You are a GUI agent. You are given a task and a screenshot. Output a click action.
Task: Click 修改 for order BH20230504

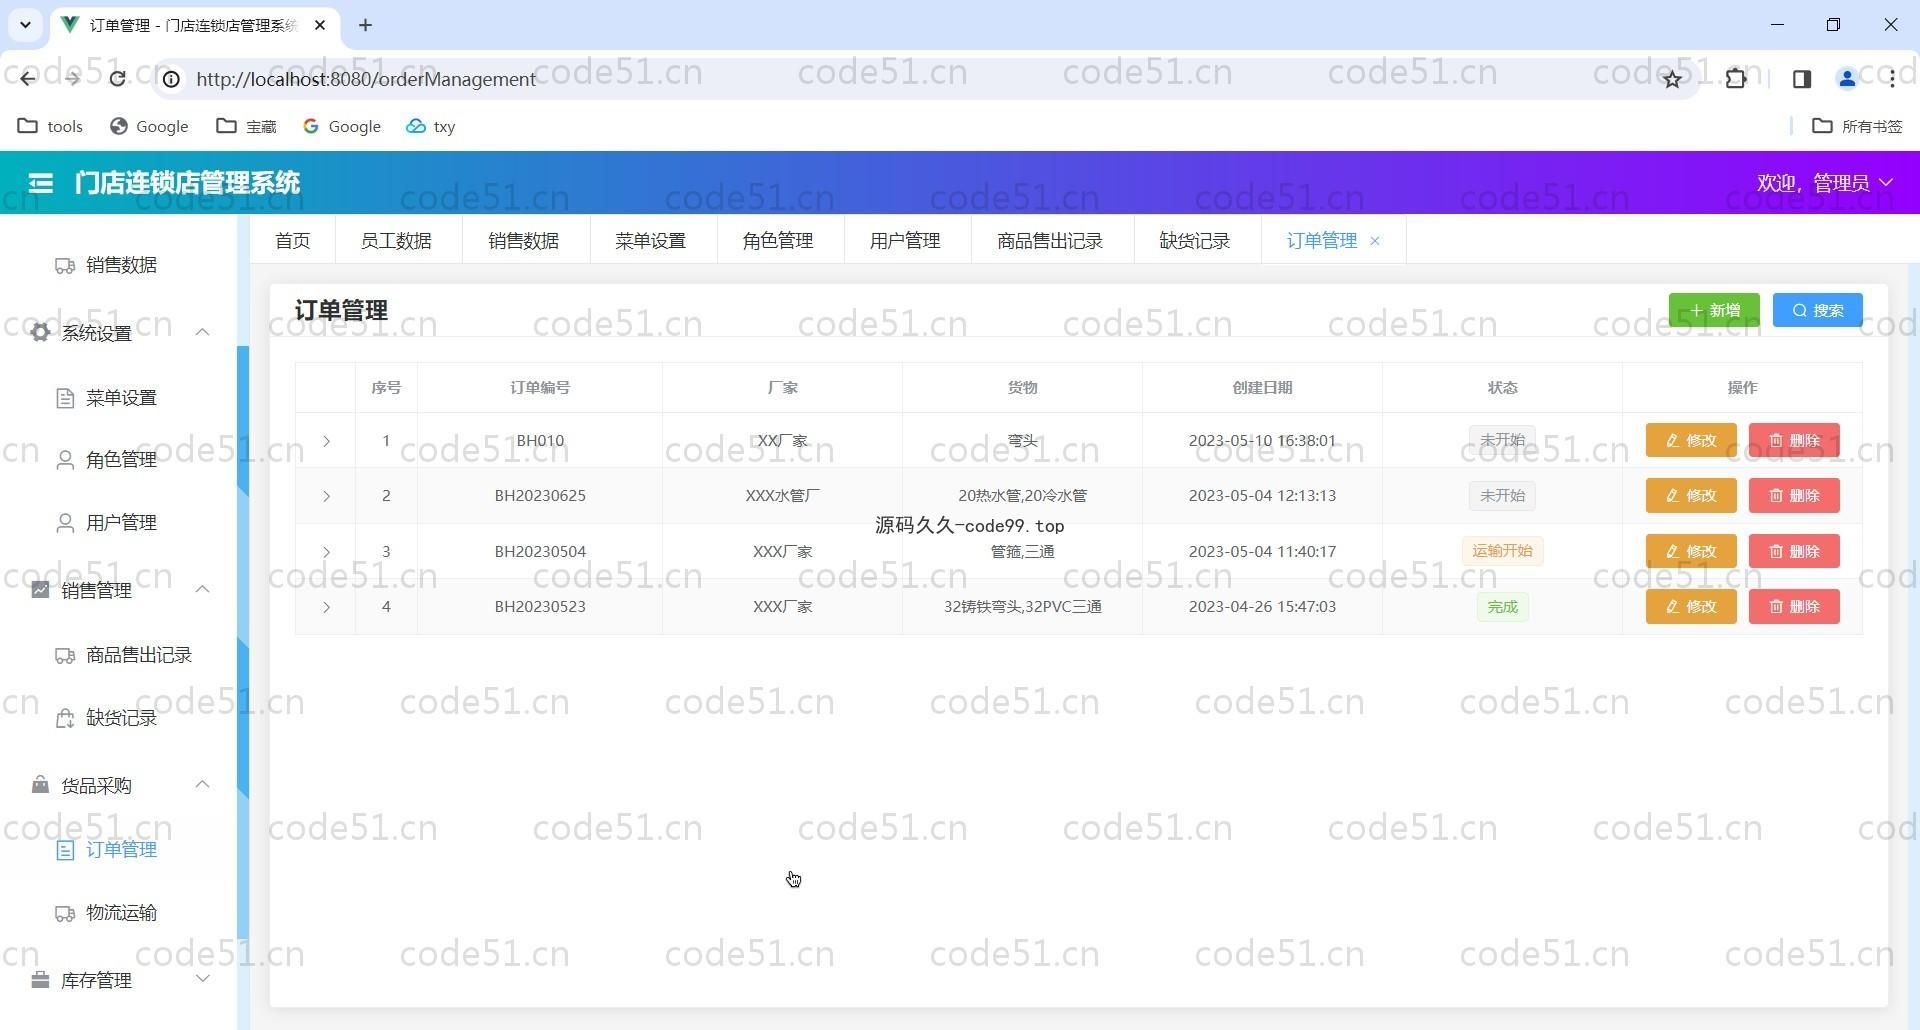(x=1691, y=551)
